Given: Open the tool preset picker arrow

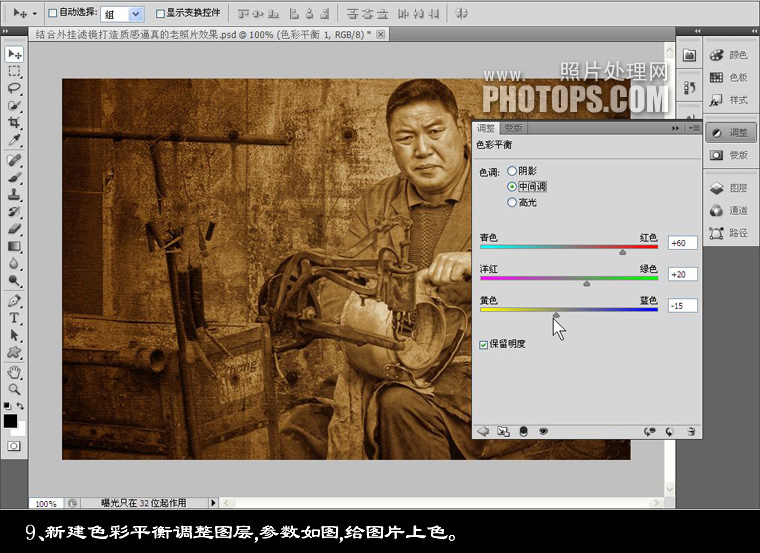Looking at the screenshot, I should (x=34, y=14).
